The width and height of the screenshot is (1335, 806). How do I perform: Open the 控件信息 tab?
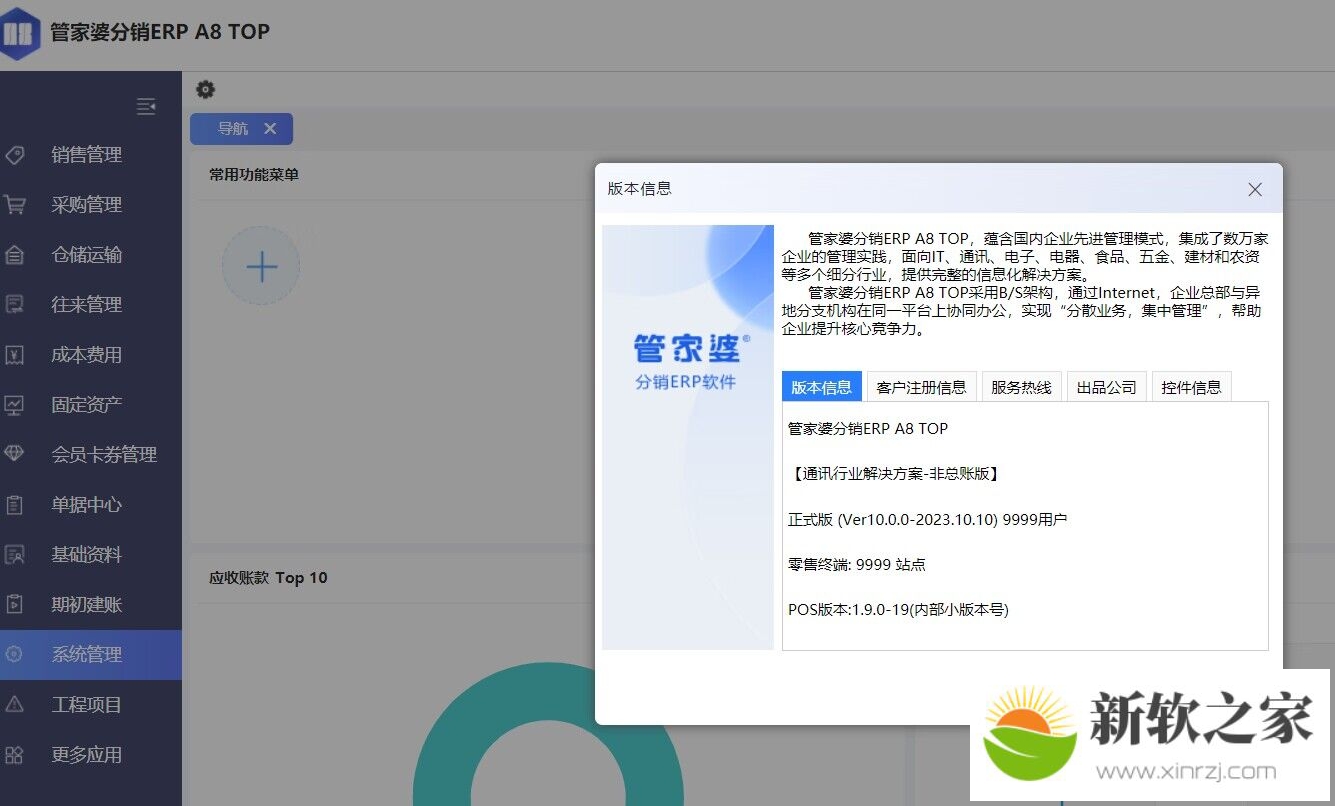(1192, 387)
